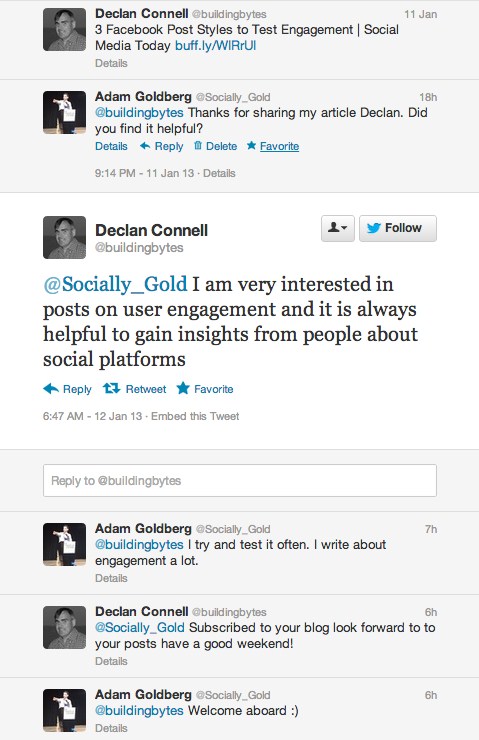Click the Adam Goldberg name on the 18h tweet
This screenshot has width=479, height=740.
point(143,97)
